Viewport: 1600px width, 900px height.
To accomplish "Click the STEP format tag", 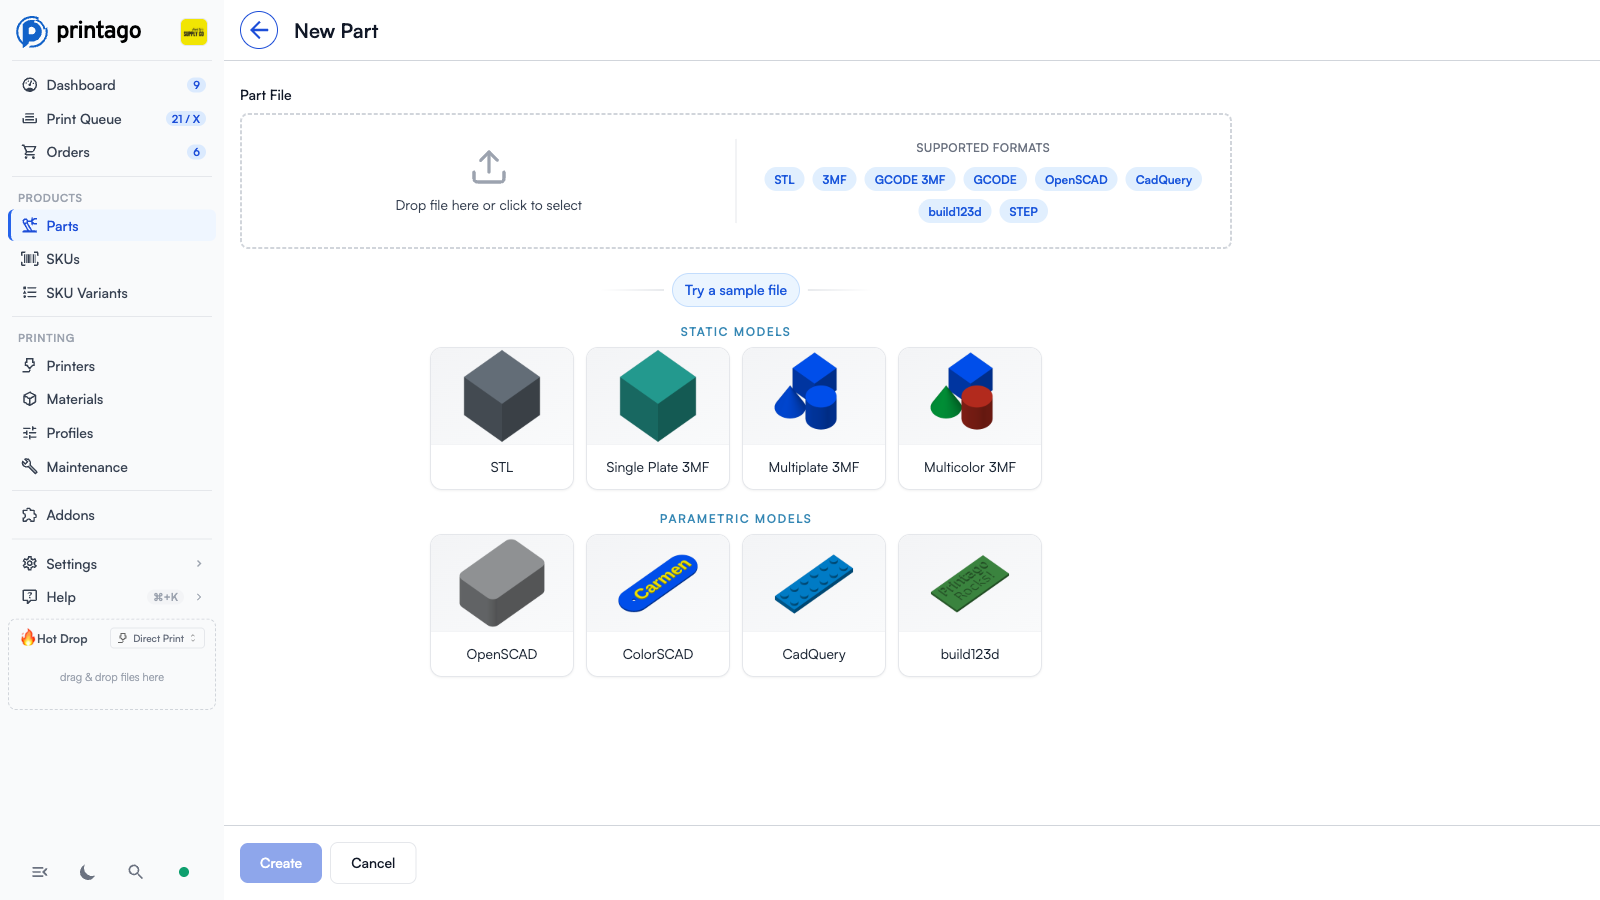I will pyautogui.click(x=1023, y=211).
